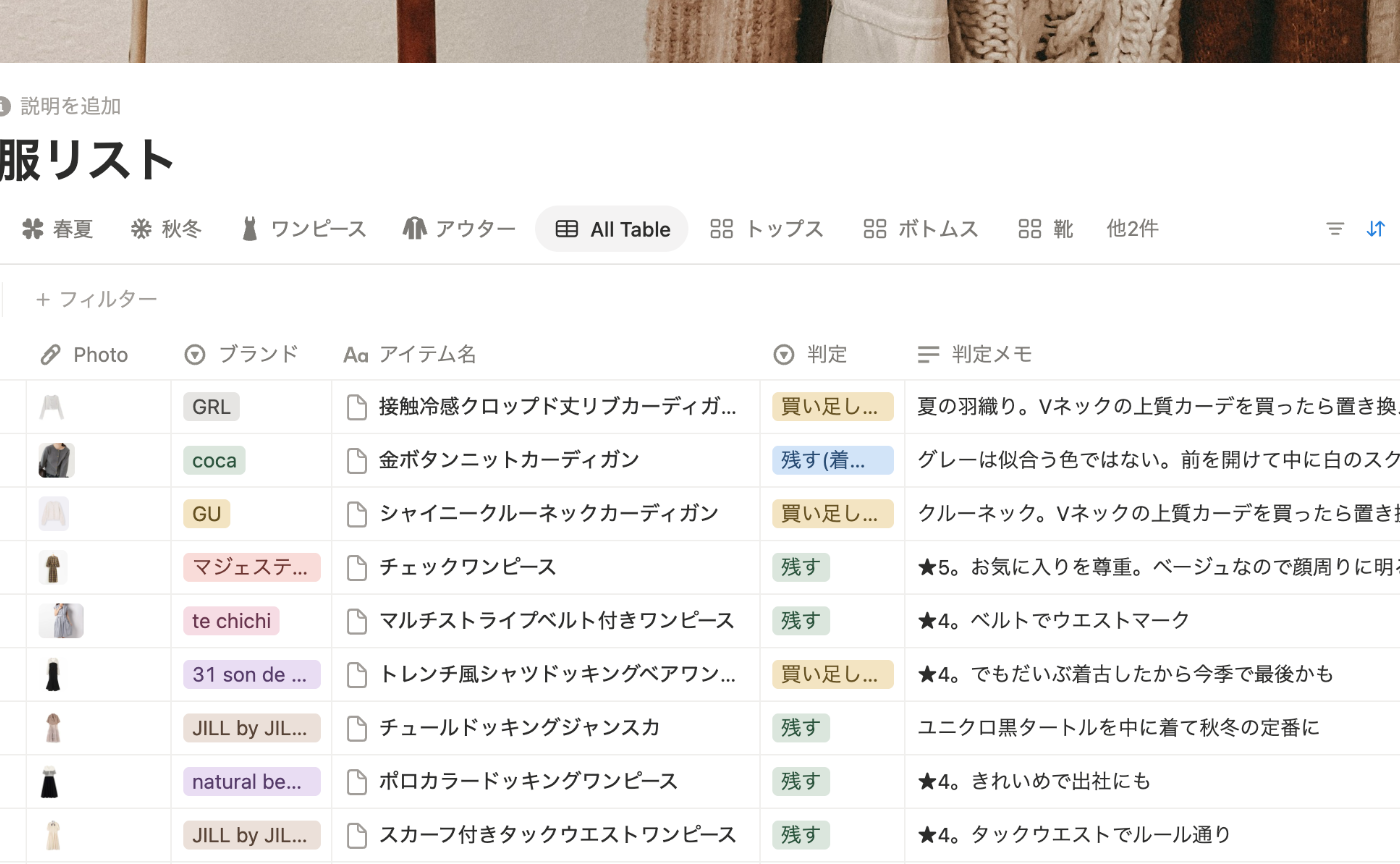The width and height of the screenshot is (1400, 864).
Task: Click item name トレンチ風シャツドッキングベアワン…
Action: [557, 674]
